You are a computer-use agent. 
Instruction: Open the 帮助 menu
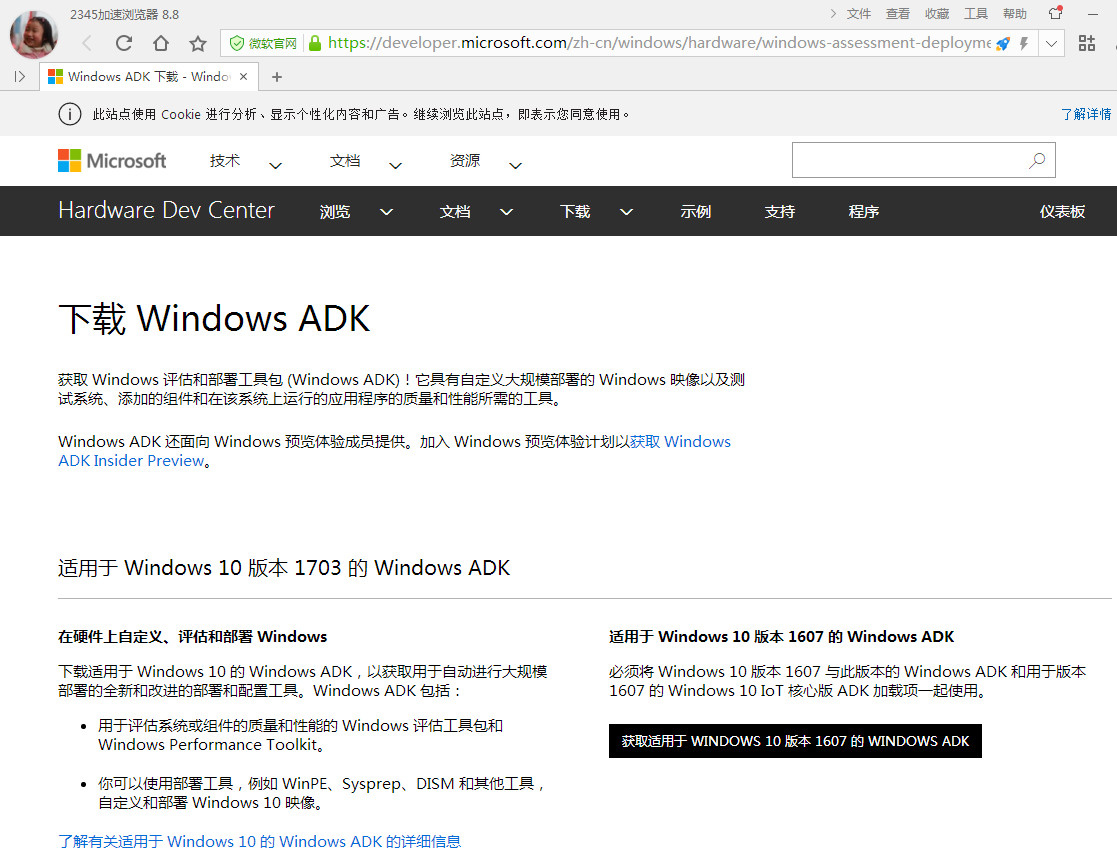(x=1014, y=14)
